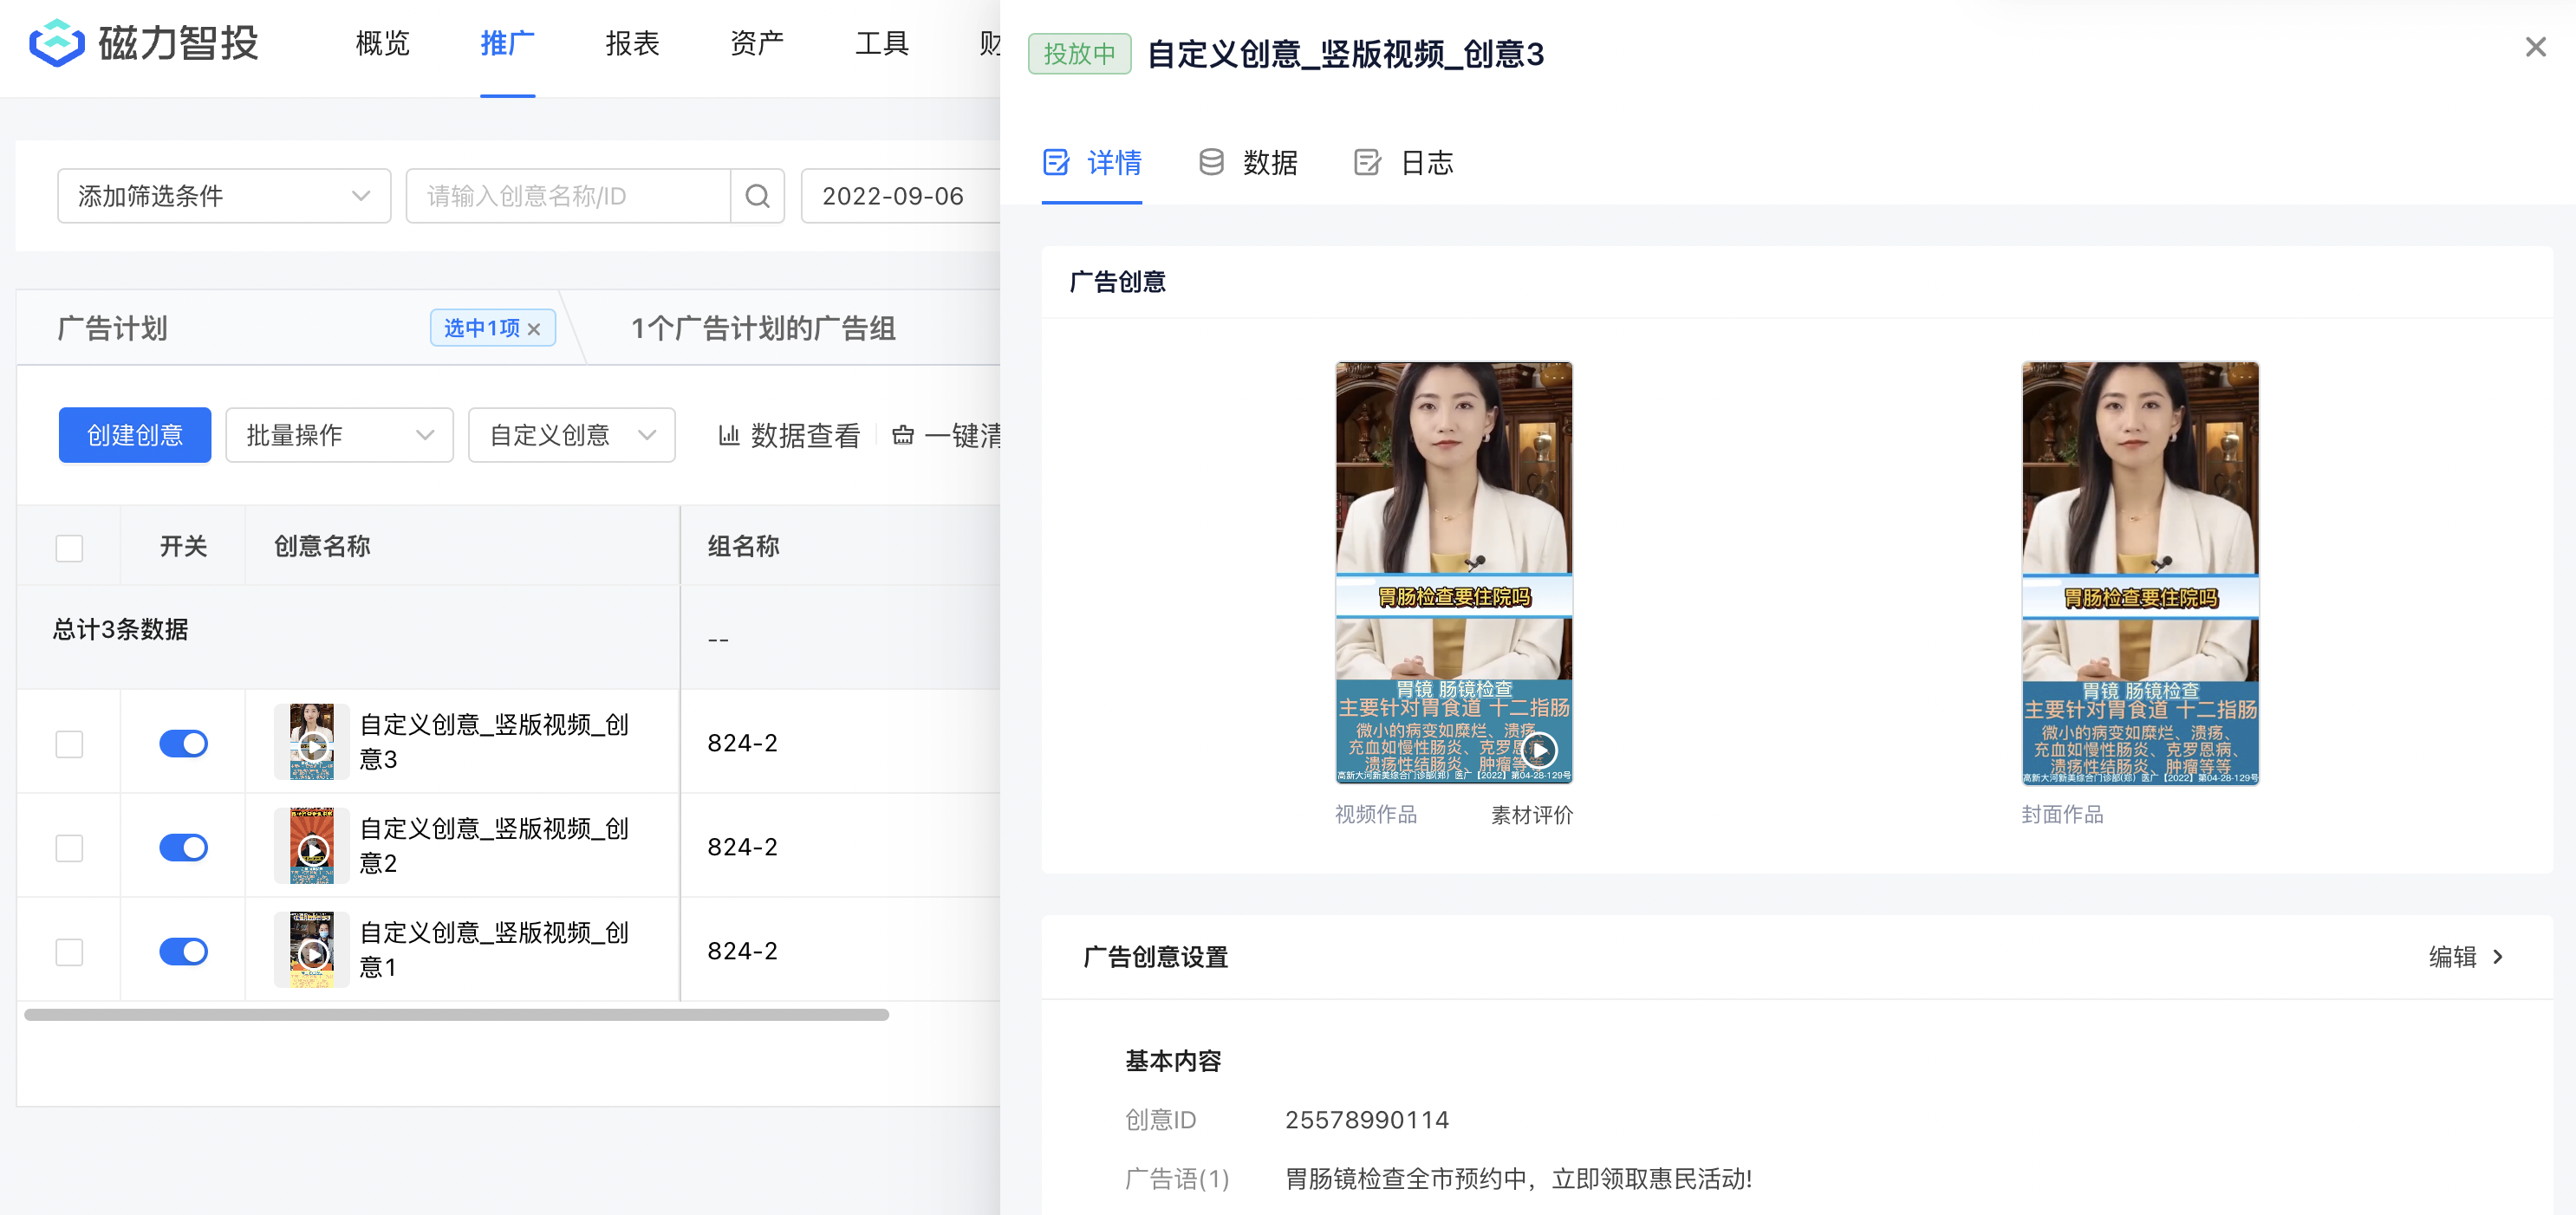Open the 2022-09-06 date picker
Screen dimensions: 2576x1215
(x=900, y=196)
